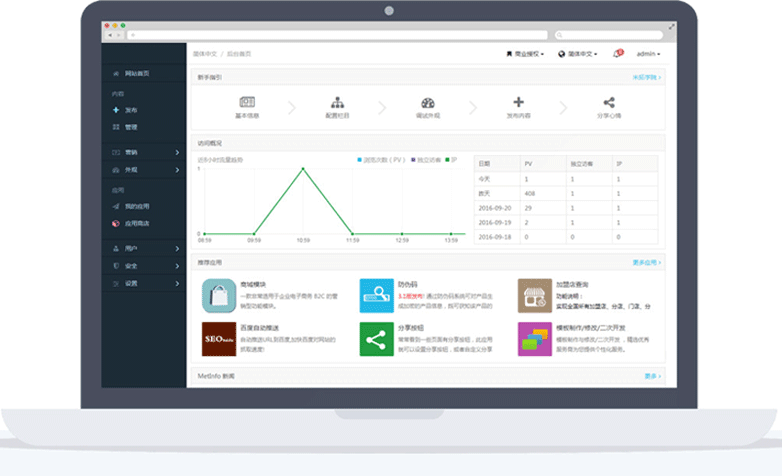Click the 2016-09-20 date cell

495,208
